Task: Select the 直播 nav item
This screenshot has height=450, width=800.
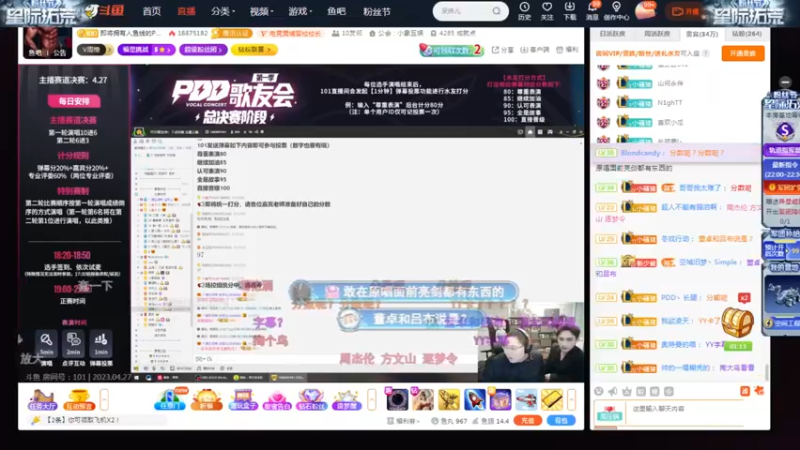Action: [x=186, y=11]
